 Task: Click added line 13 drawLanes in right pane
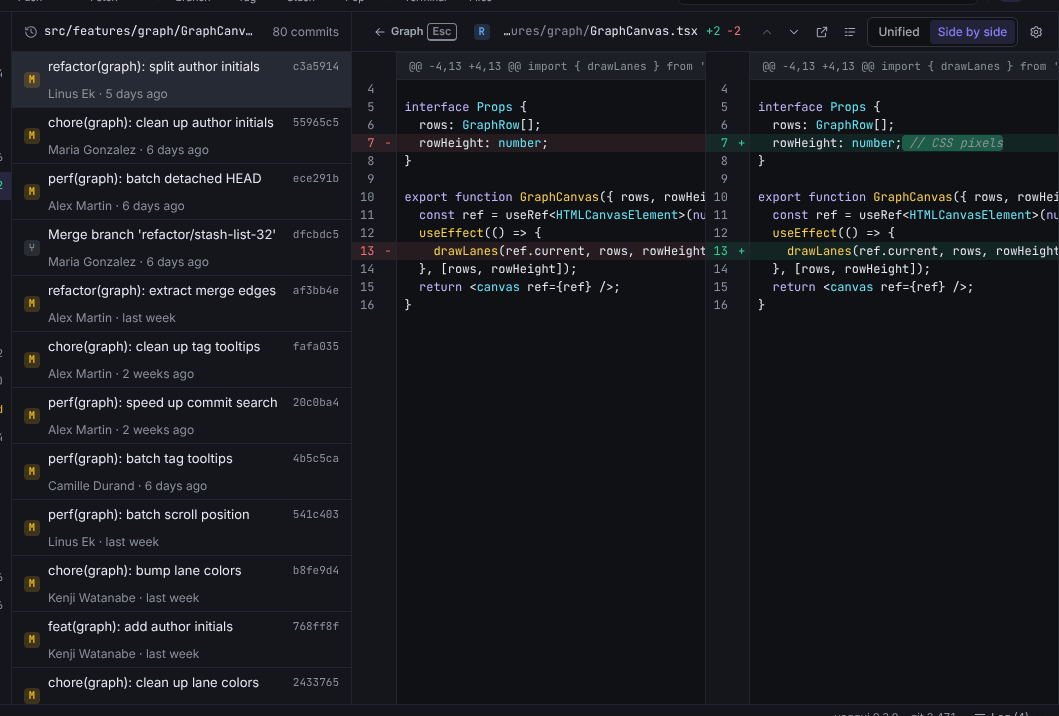pyautogui.click(x=883, y=251)
